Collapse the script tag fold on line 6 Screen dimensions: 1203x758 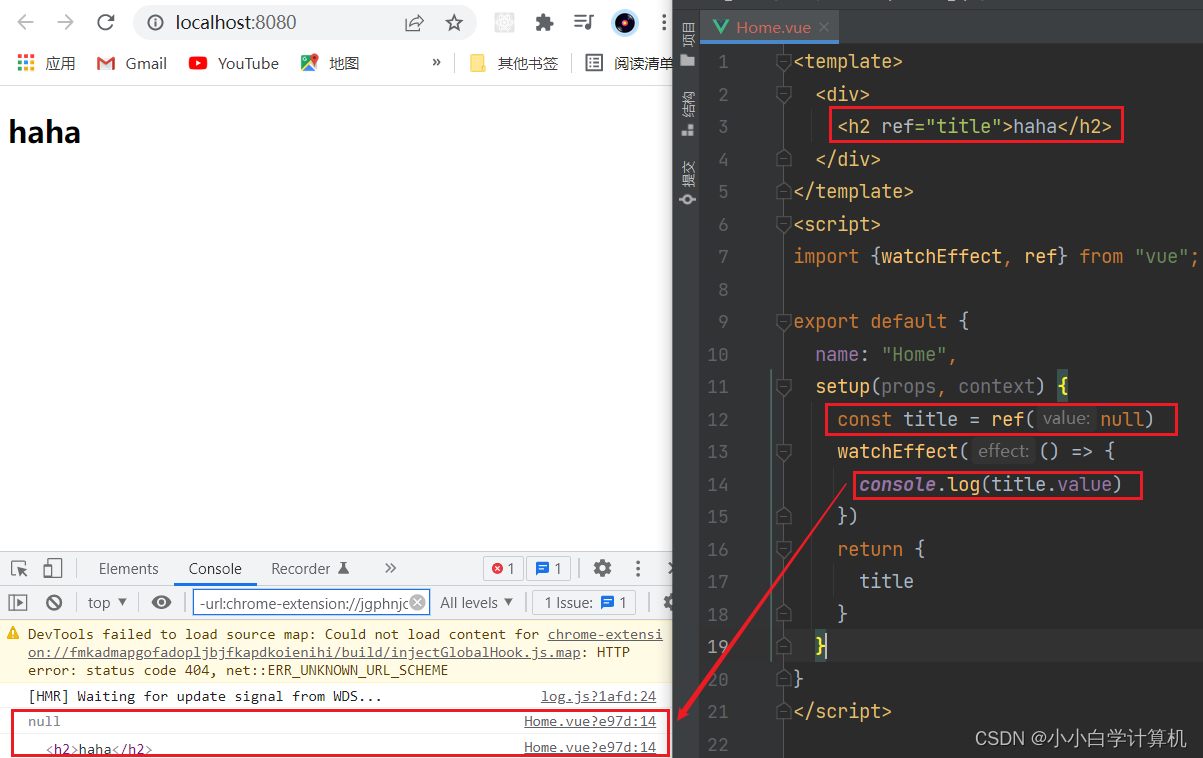click(x=785, y=224)
